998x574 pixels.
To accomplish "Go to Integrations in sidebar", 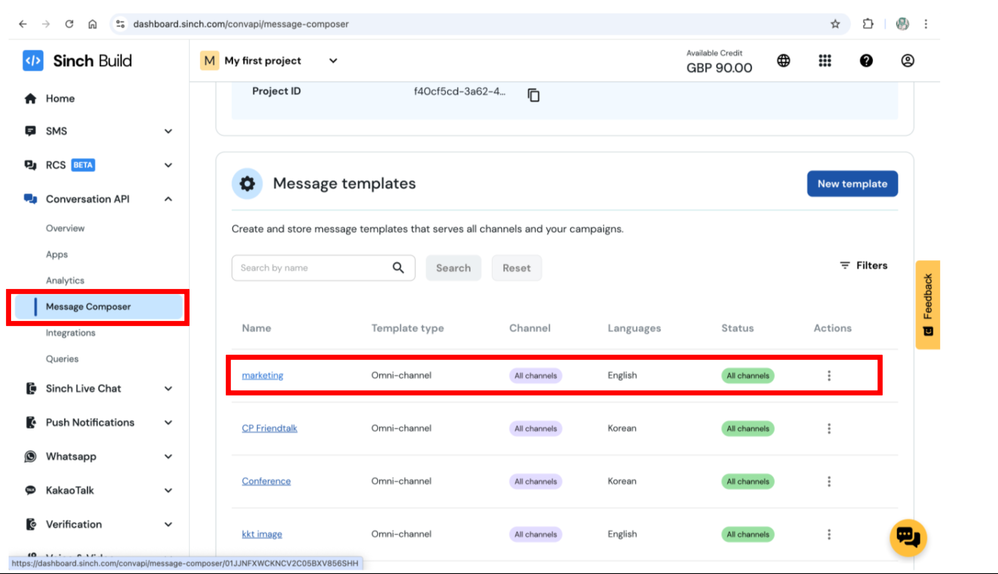I will click(x=70, y=333).
